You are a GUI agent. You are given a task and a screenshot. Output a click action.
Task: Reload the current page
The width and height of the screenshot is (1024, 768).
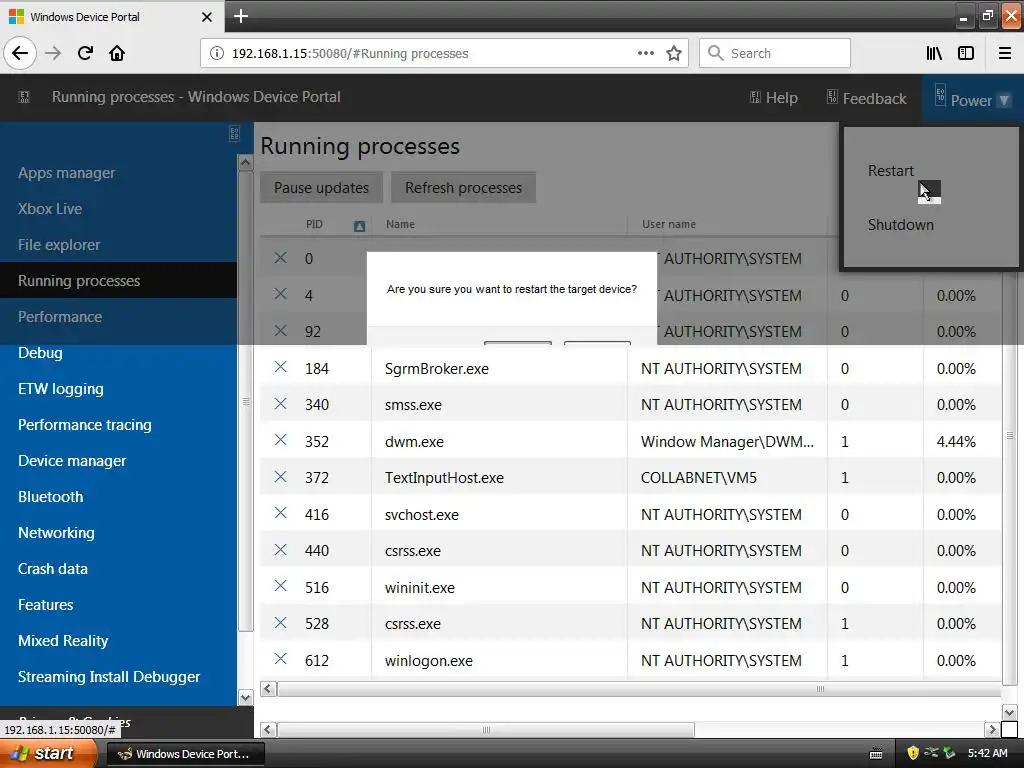coord(85,53)
